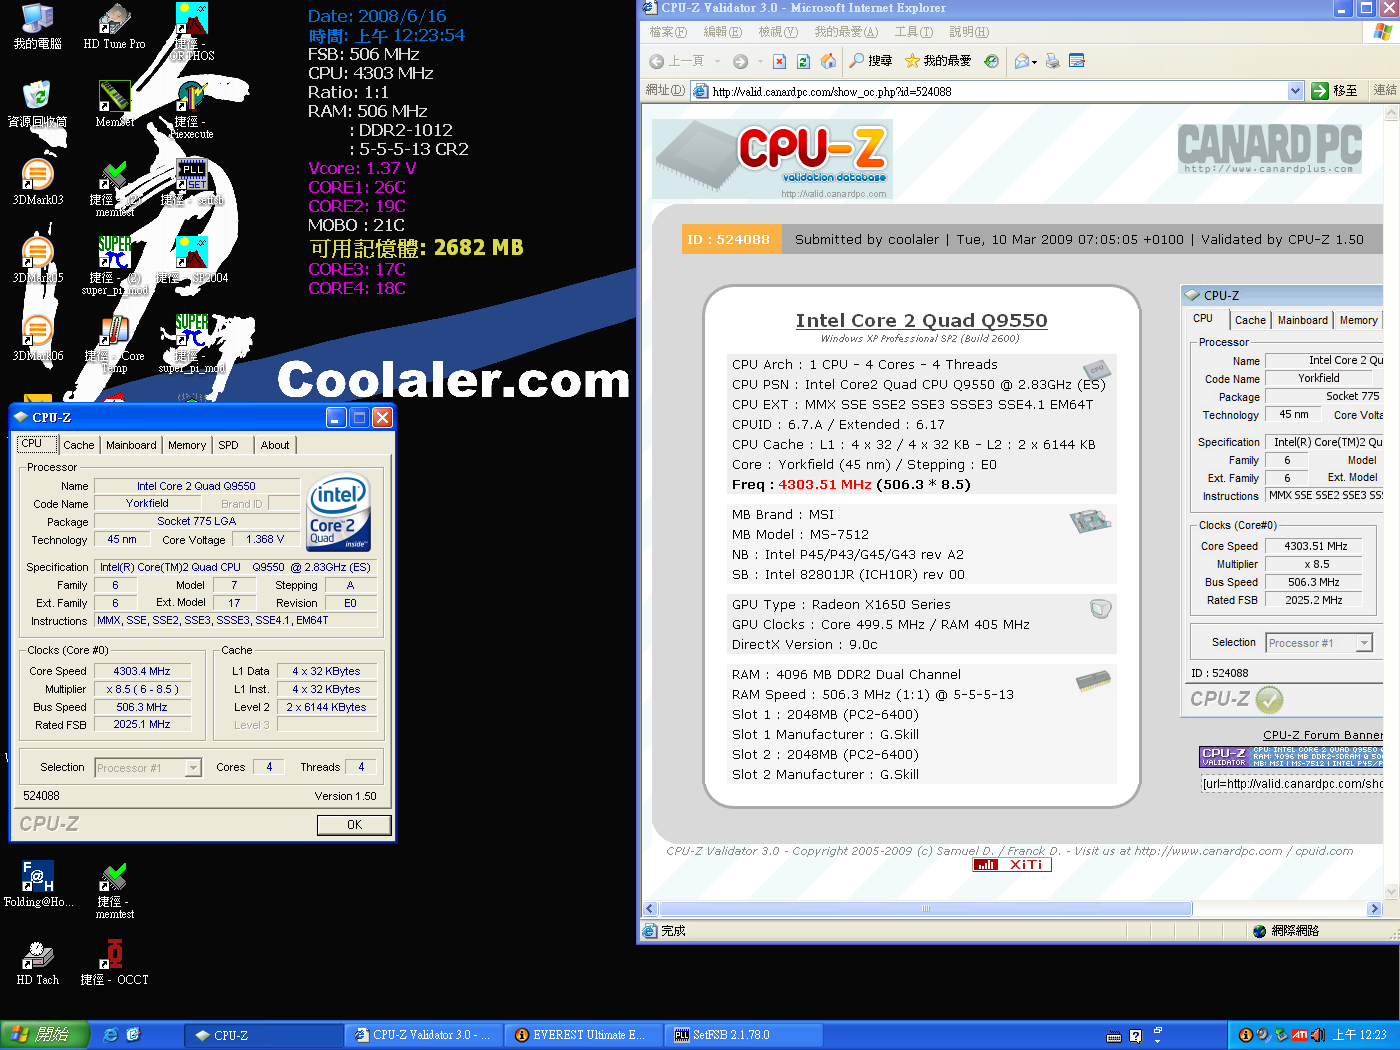Open the MemSet desktop icon

pyautogui.click(x=114, y=103)
